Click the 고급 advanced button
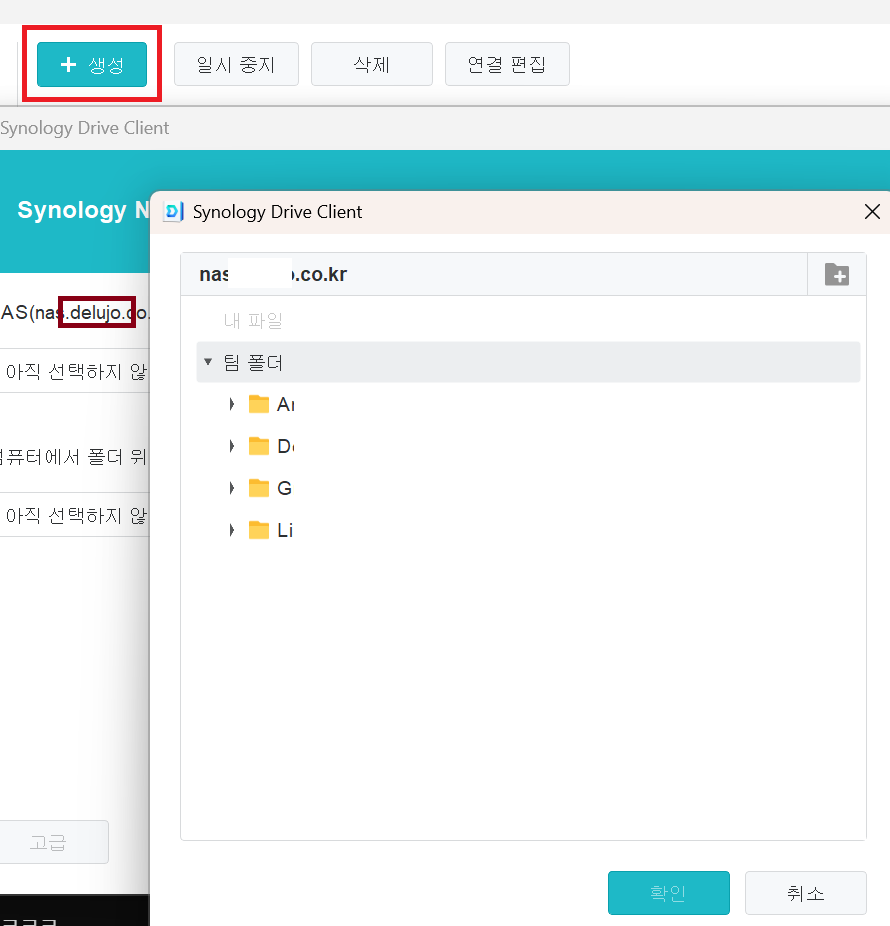This screenshot has width=890, height=926. pyautogui.click(x=54, y=842)
